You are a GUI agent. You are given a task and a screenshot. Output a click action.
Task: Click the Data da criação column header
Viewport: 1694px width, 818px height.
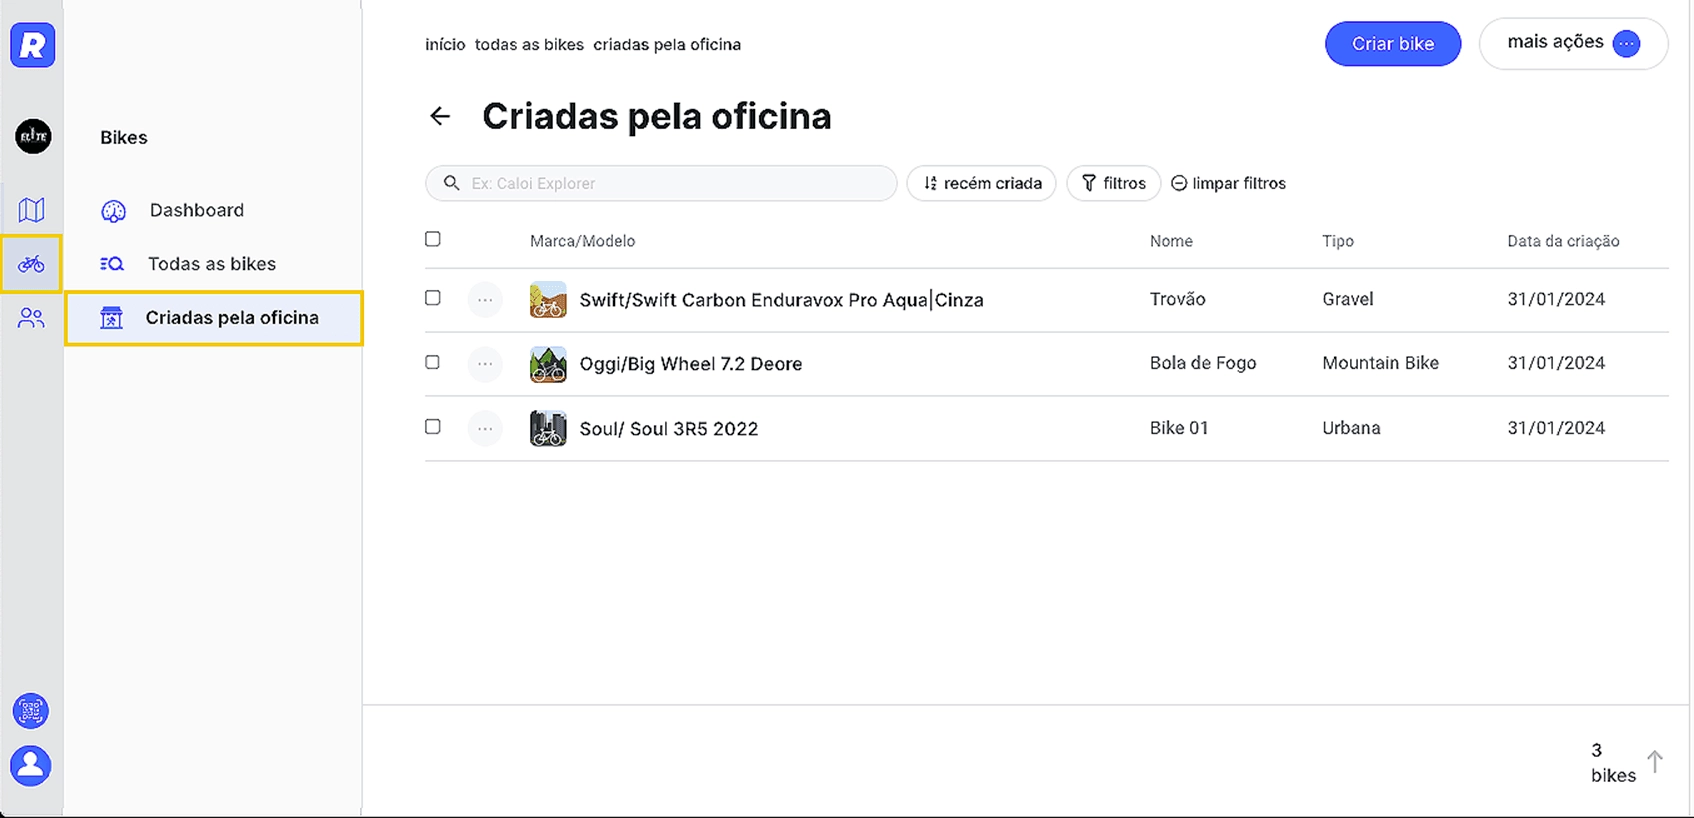coord(1563,241)
